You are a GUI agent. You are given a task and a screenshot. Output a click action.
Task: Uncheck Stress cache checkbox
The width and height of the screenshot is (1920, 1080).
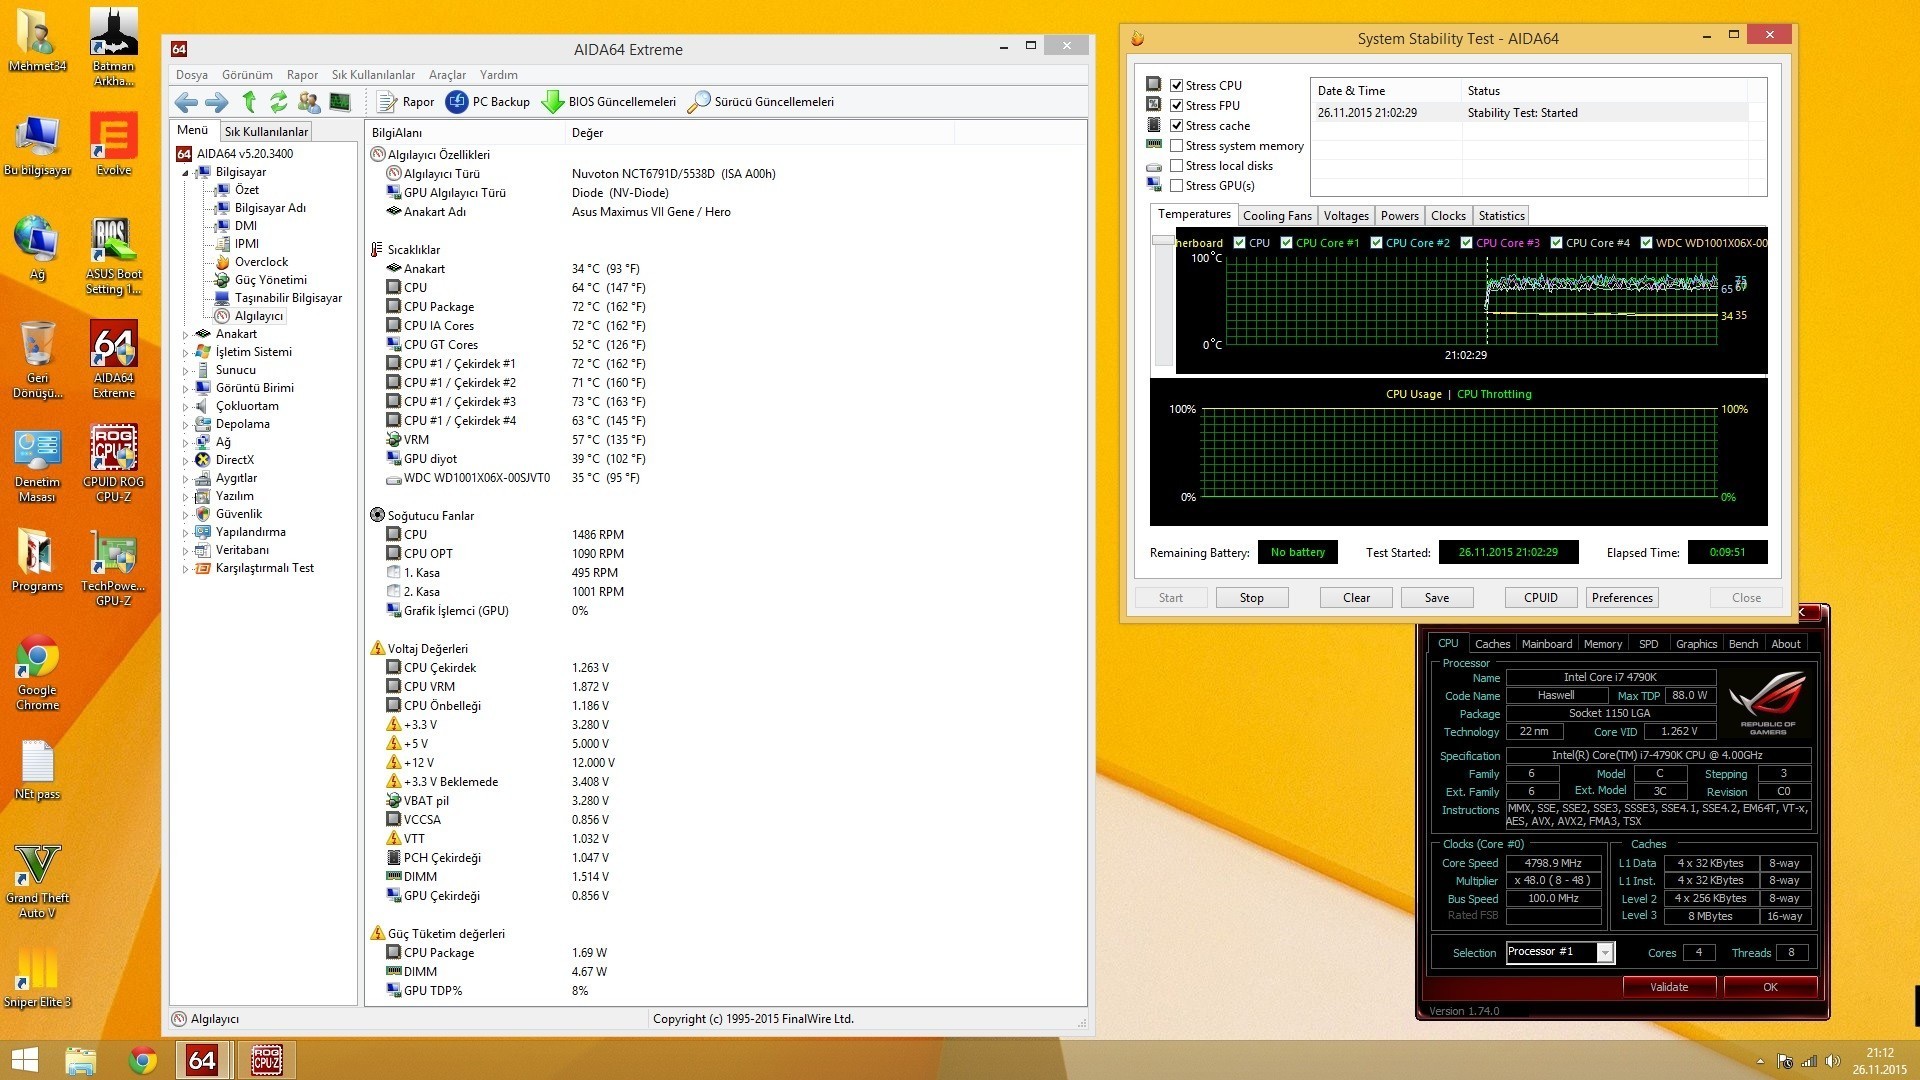pyautogui.click(x=1177, y=126)
